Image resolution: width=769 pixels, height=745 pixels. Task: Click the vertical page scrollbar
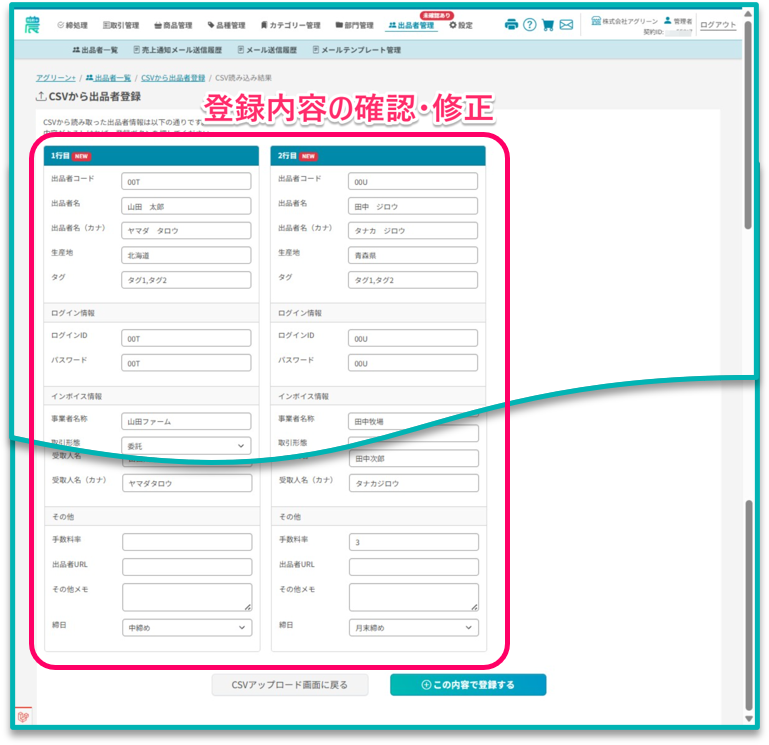748,363
